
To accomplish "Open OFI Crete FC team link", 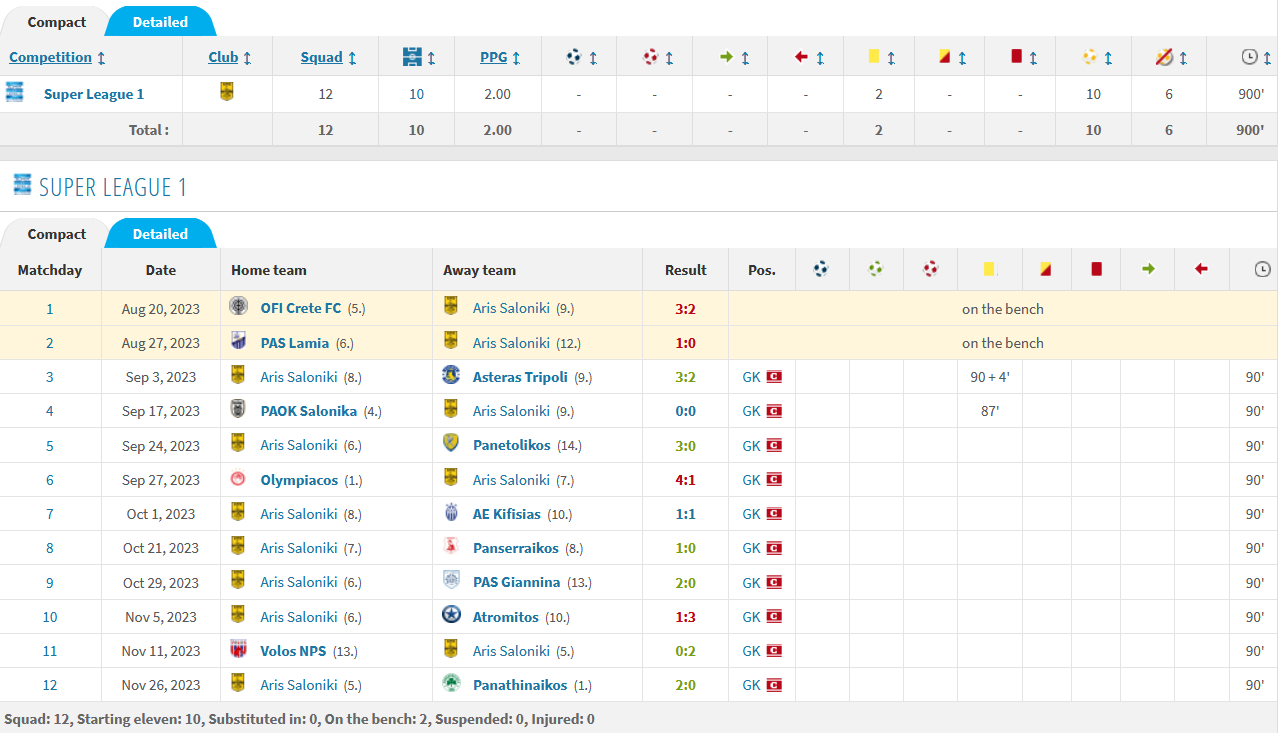I will click(300, 308).
